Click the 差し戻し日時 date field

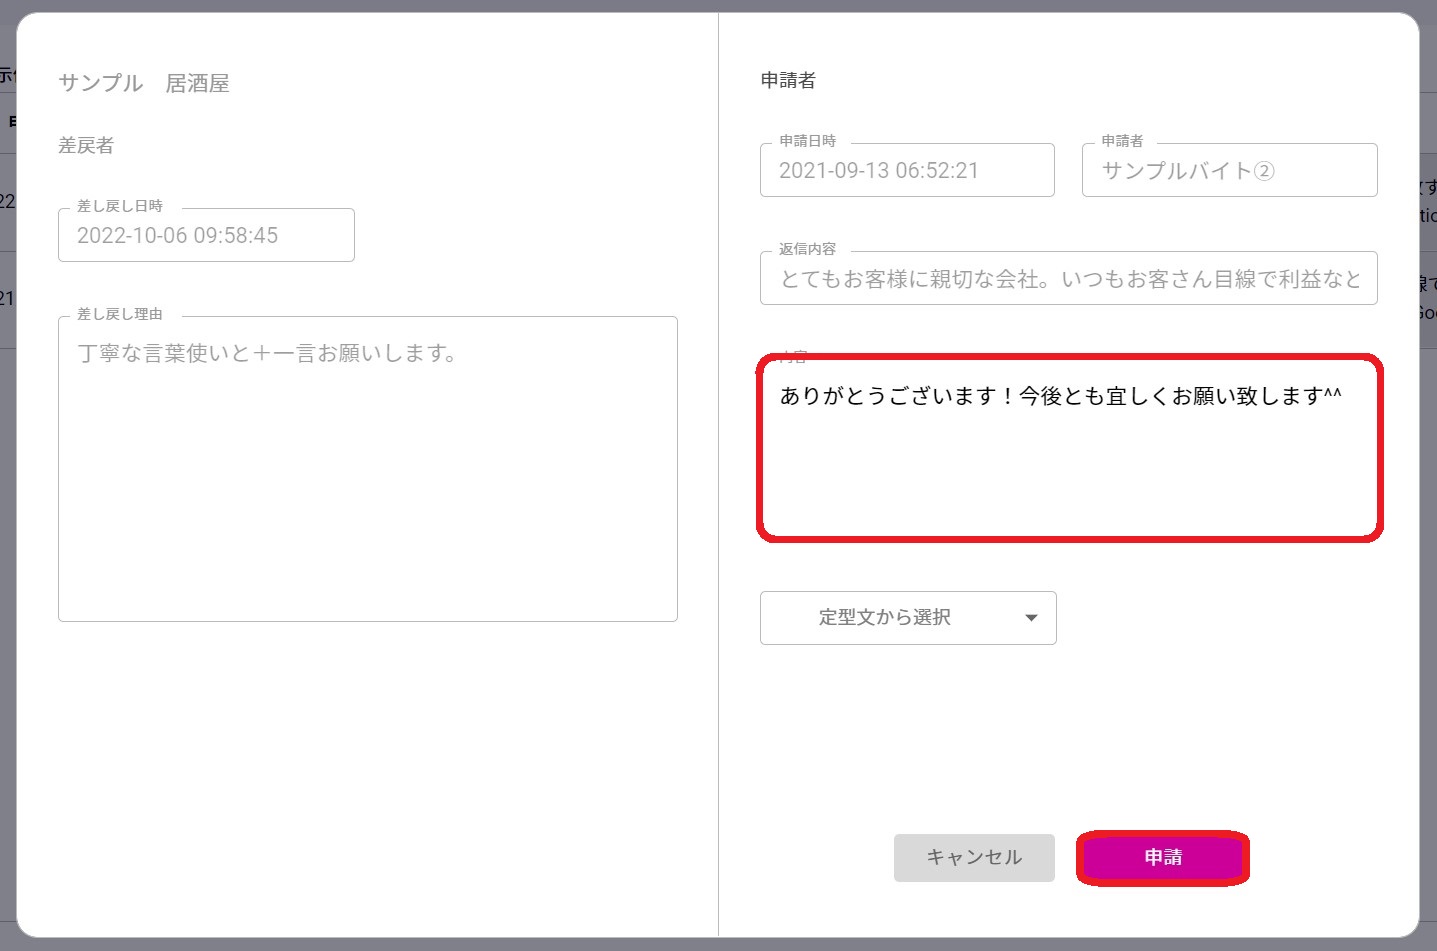(x=206, y=236)
